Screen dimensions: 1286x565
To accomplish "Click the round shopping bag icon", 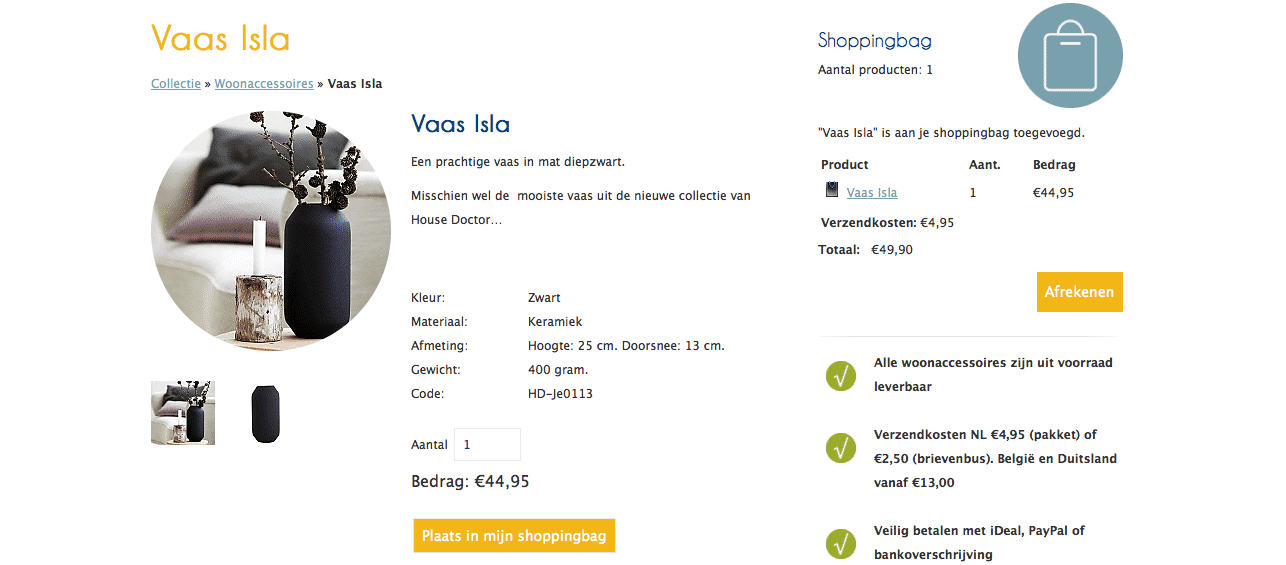I will [x=1069, y=56].
